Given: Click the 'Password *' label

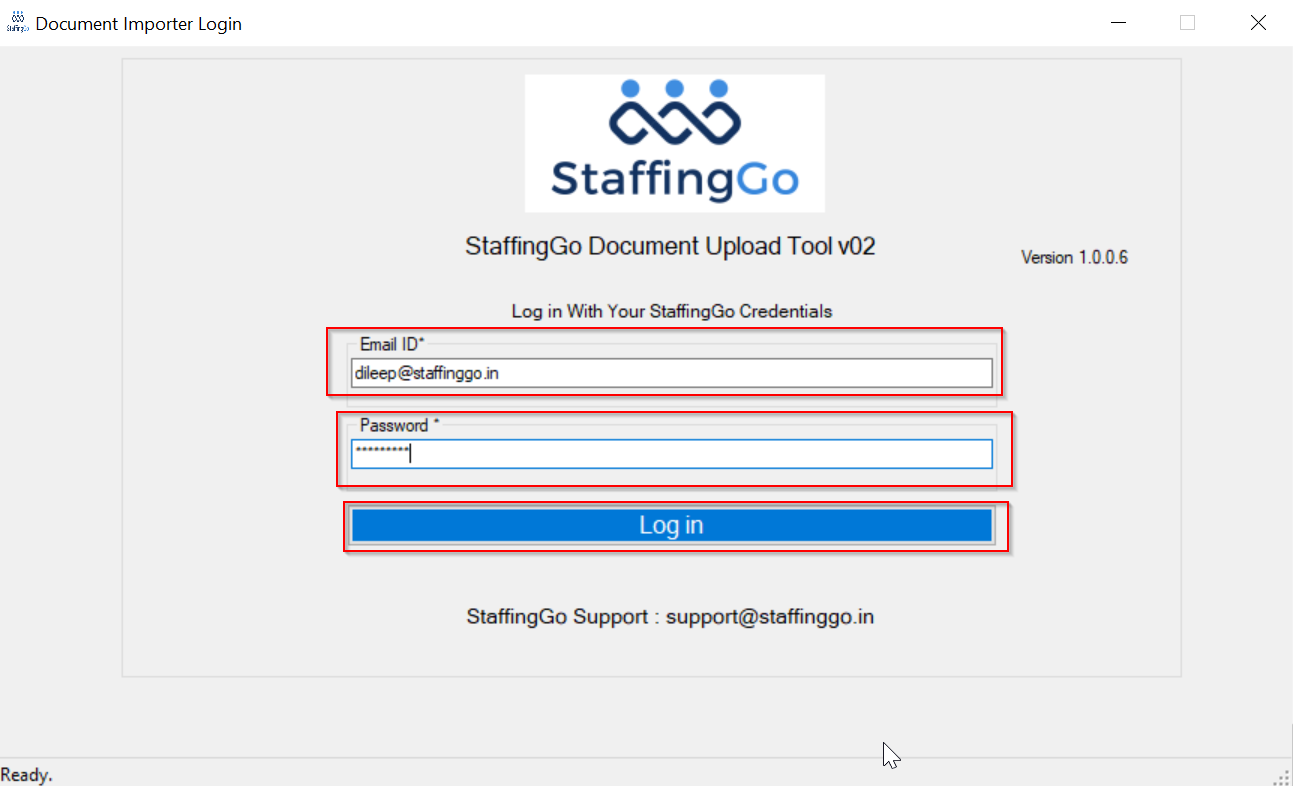Looking at the screenshot, I should (x=400, y=425).
